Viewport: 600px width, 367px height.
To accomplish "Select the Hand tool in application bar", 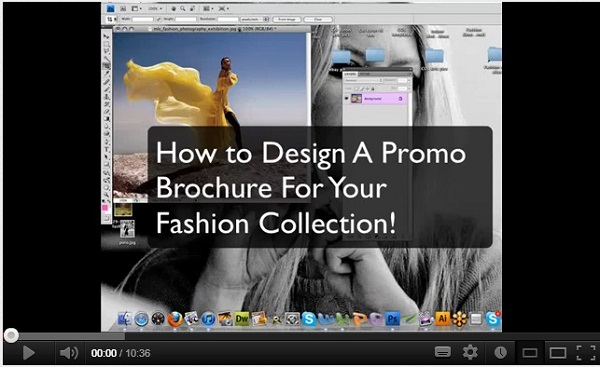I will (x=174, y=8).
